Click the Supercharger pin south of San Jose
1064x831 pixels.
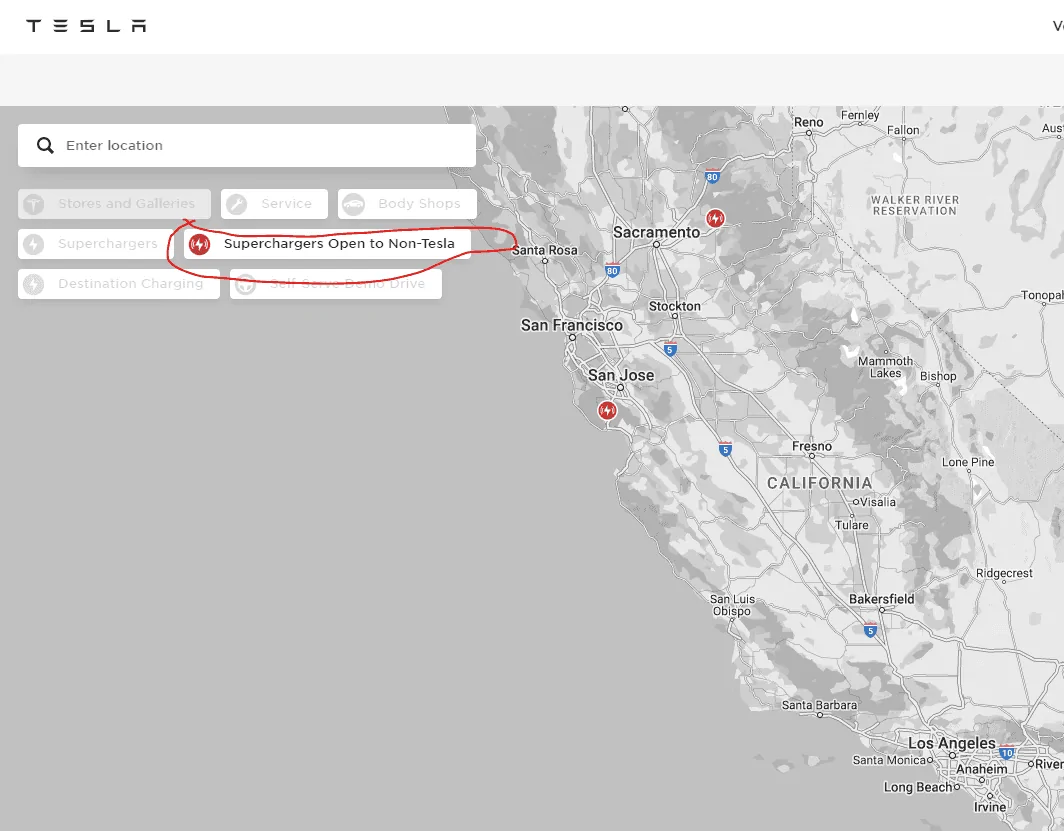pyautogui.click(x=607, y=411)
